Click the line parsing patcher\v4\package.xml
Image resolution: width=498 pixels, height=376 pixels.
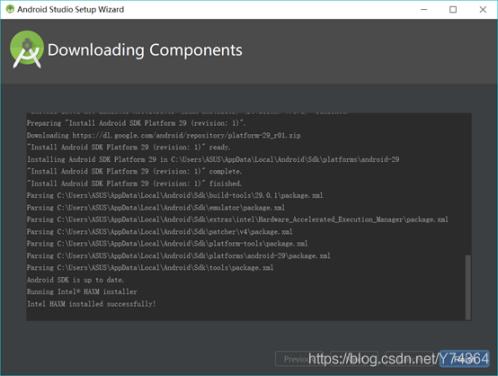159,231
